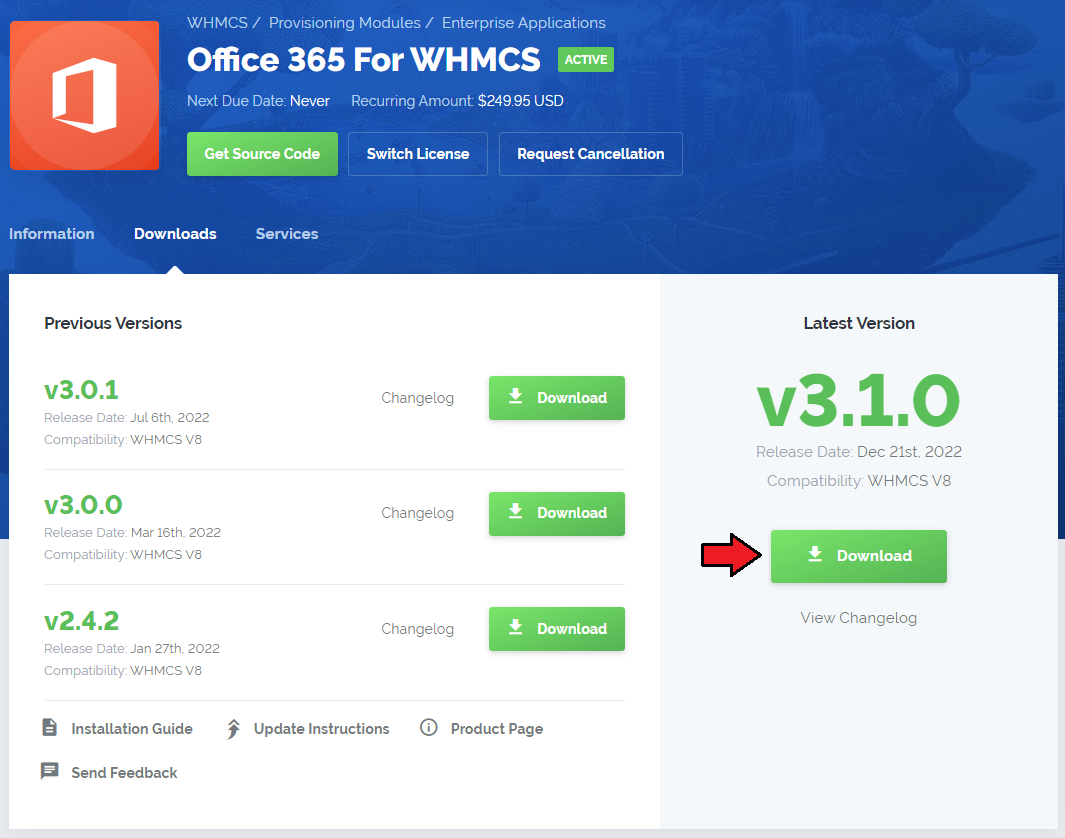The height and width of the screenshot is (838, 1065).
Task: Open the Send Feedback link
Action: click(x=124, y=773)
